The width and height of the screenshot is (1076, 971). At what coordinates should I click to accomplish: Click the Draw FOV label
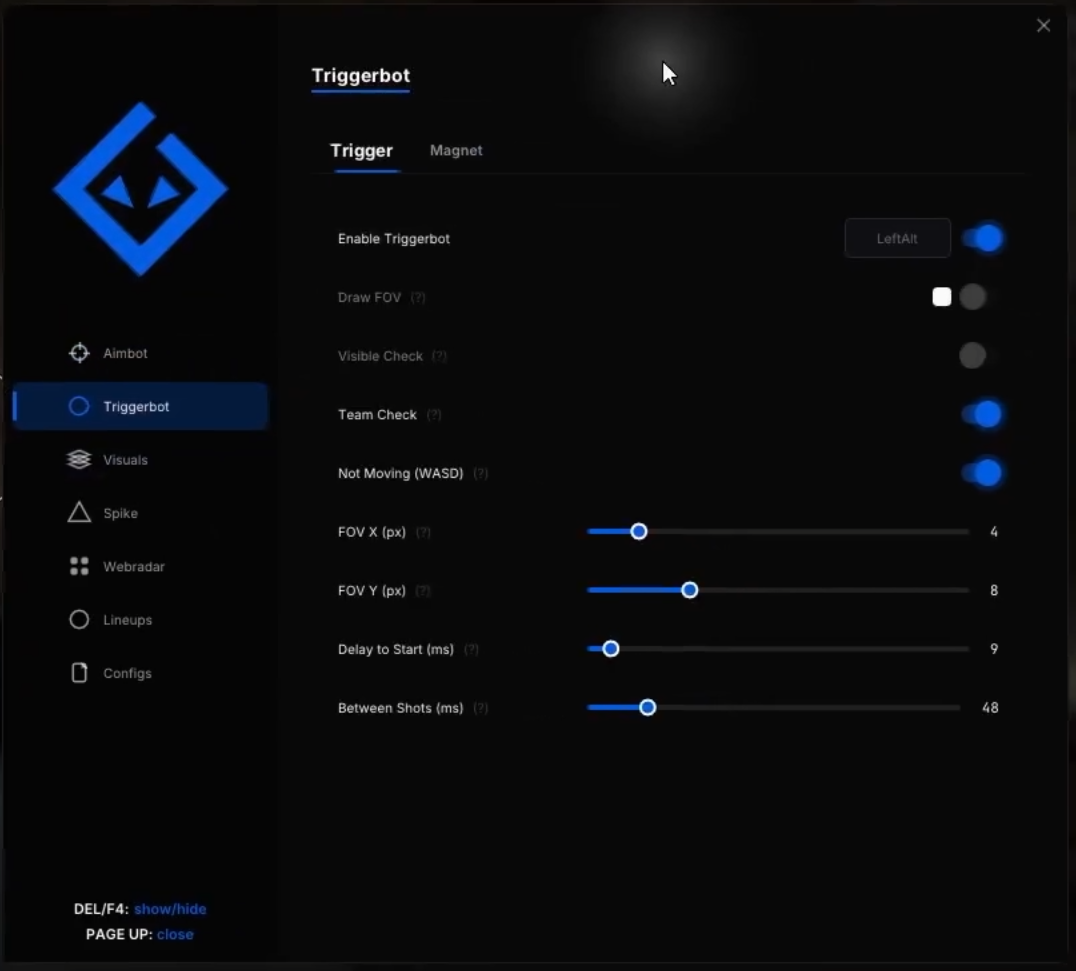tap(369, 297)
